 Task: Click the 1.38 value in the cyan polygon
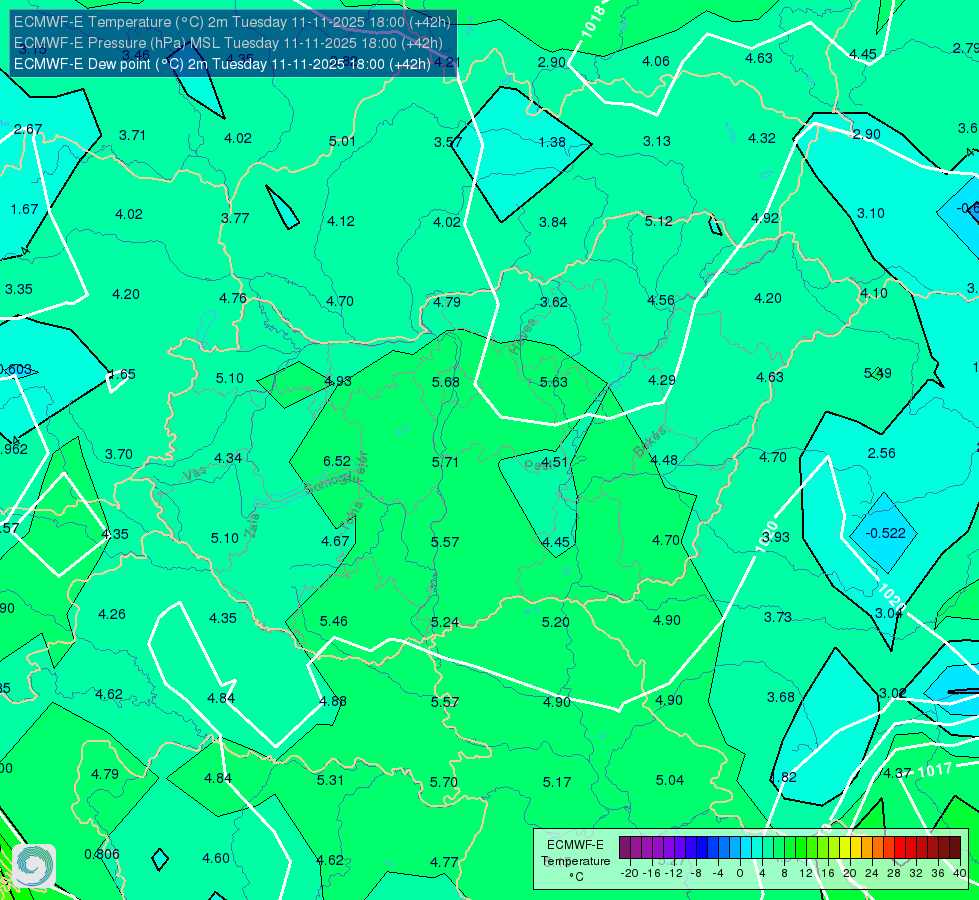[x=552, y=142]
